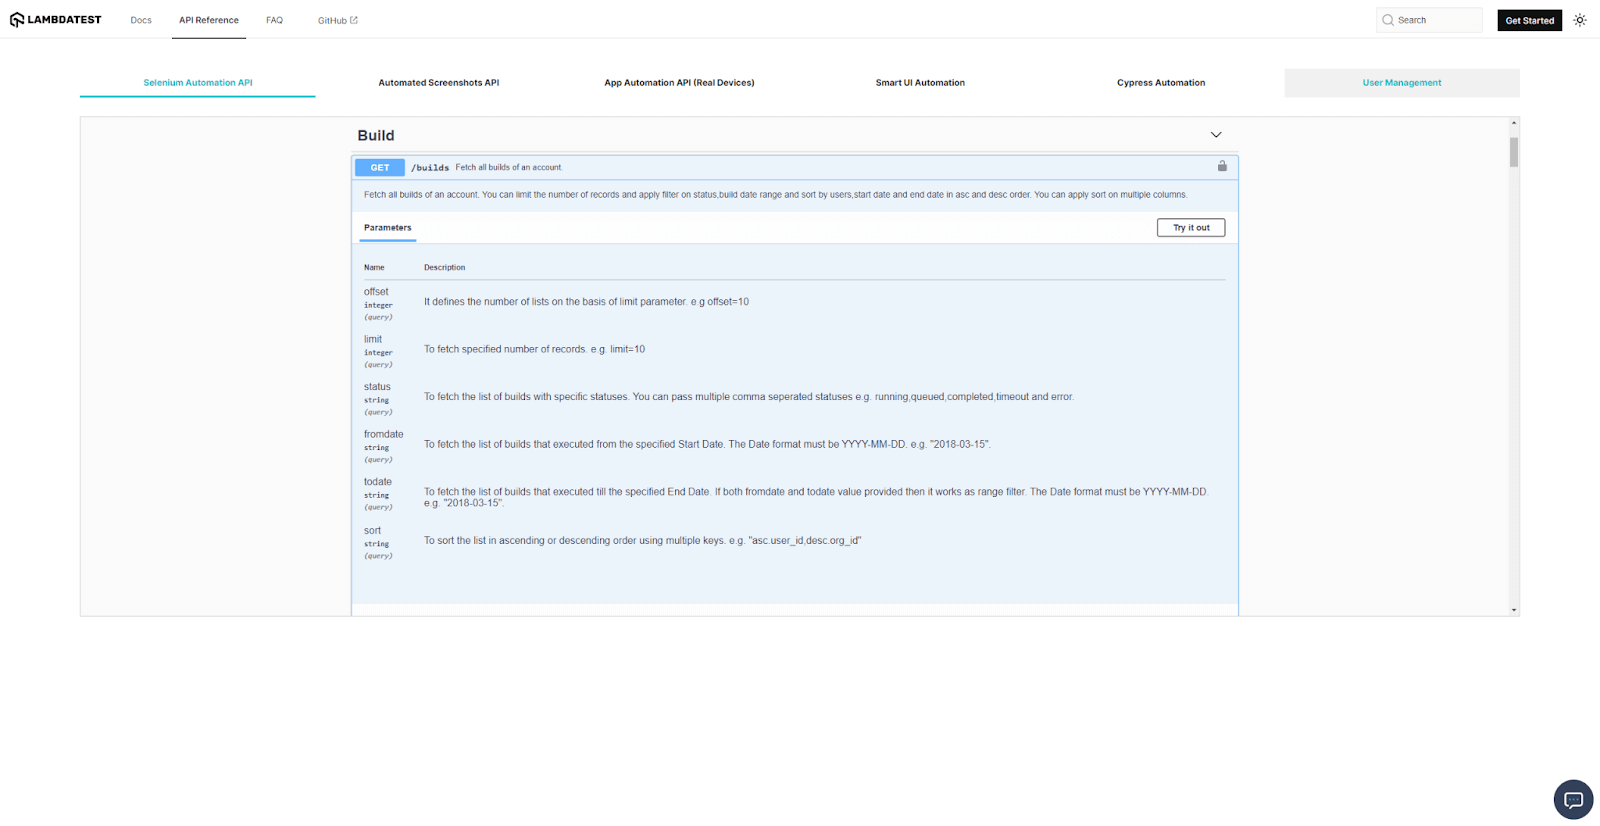Image resolution: width=1600 pixels, height=826 pixels.
Task: Click the scrollbar down arrow
Action: pos(1514,610)
